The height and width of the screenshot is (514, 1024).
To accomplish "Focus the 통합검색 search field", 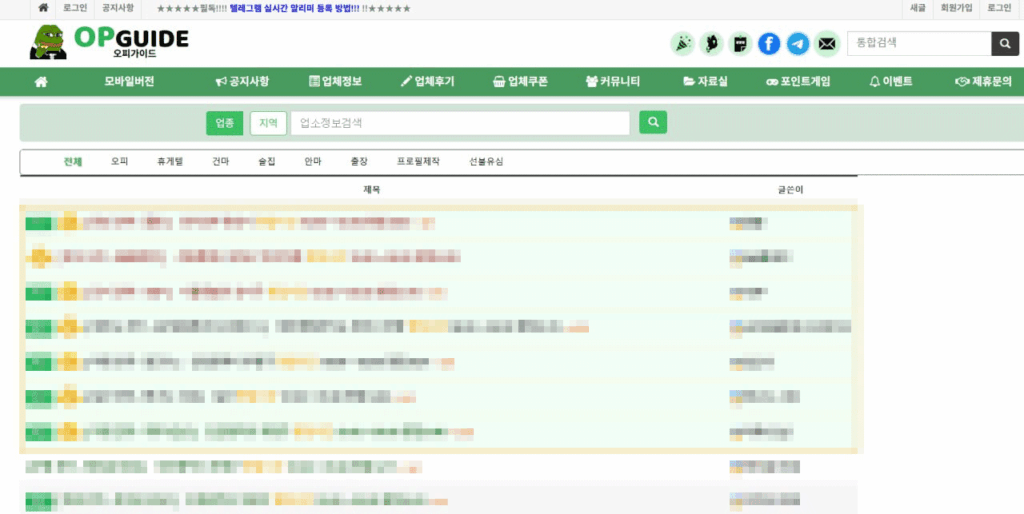I will coord(920,44).
